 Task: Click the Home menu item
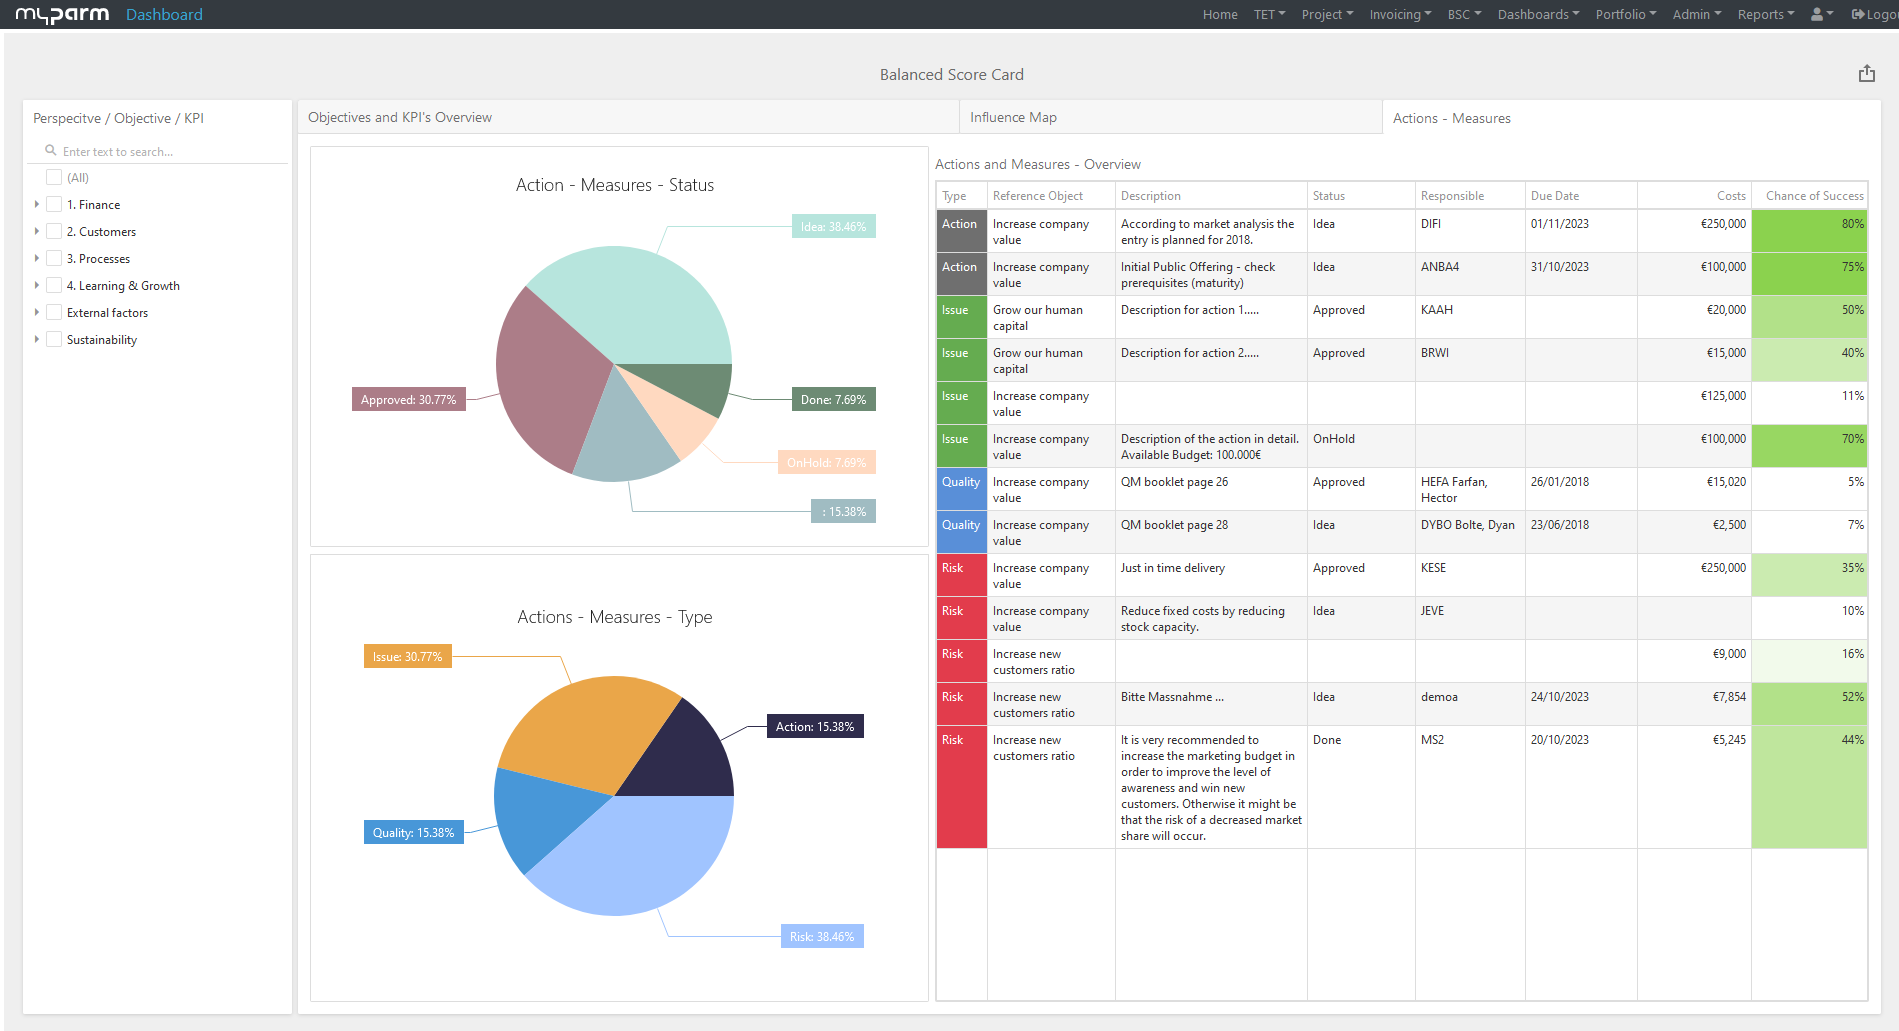pyautogui.click(x=1219, y=14)
